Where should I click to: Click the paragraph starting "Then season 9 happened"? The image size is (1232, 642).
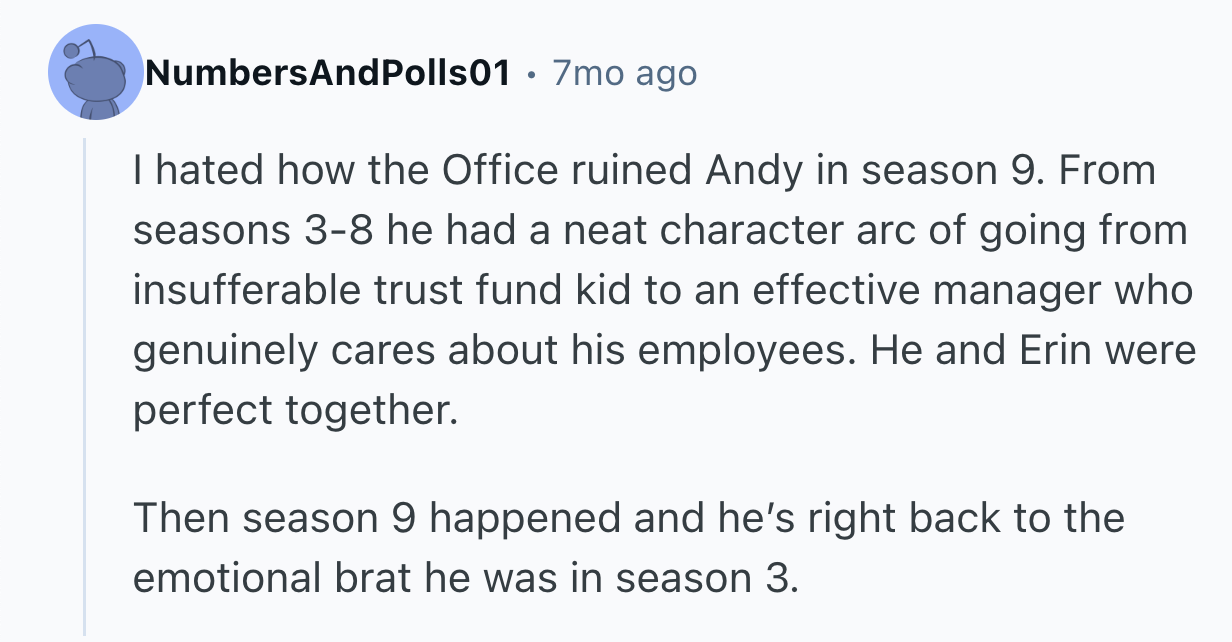(x=628, y=548)
